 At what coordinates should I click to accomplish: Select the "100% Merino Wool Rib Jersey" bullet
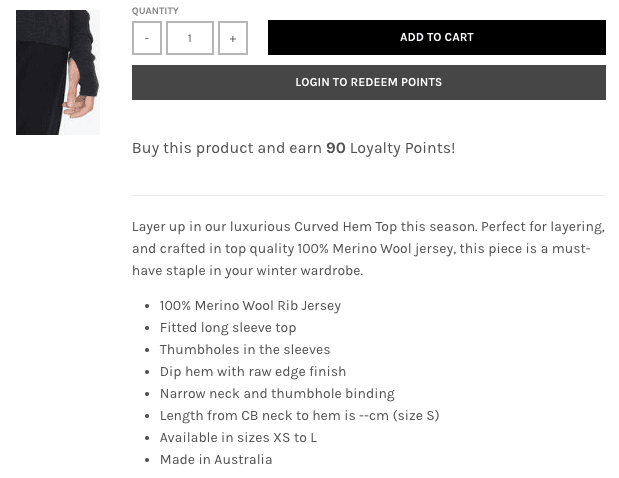[250, 306]
